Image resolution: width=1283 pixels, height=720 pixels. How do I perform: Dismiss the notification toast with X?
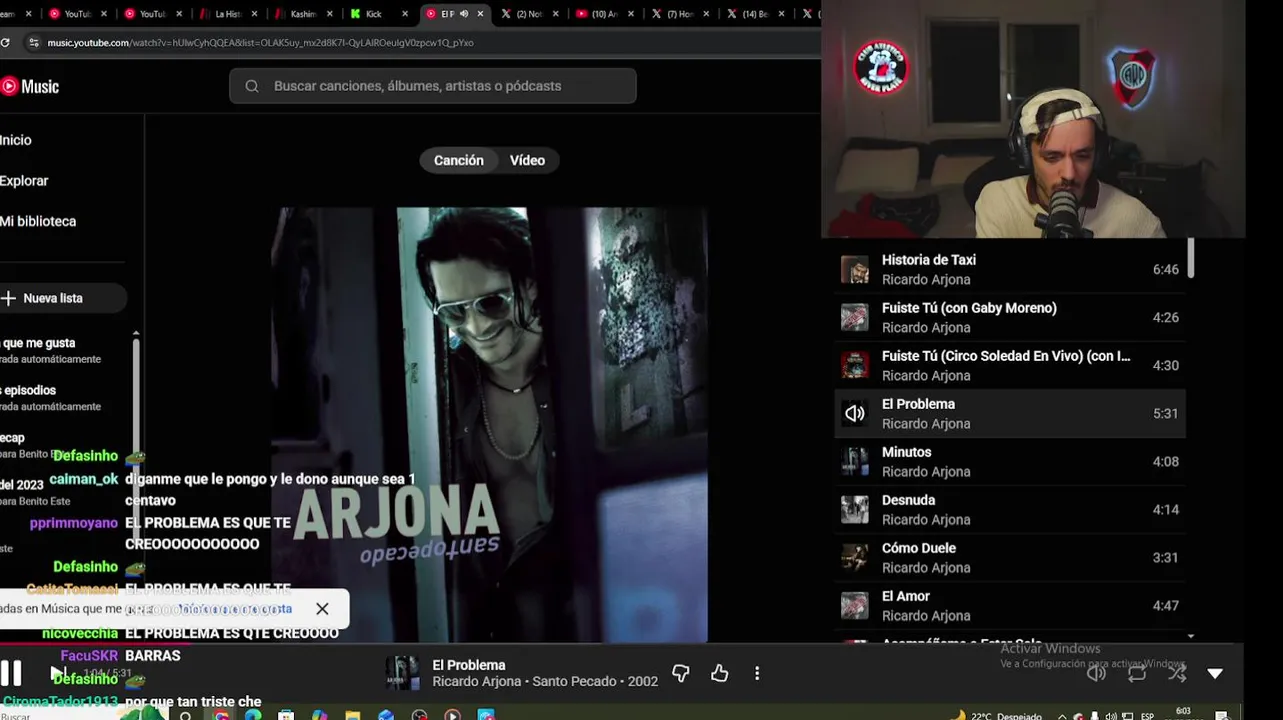(322, 608)
